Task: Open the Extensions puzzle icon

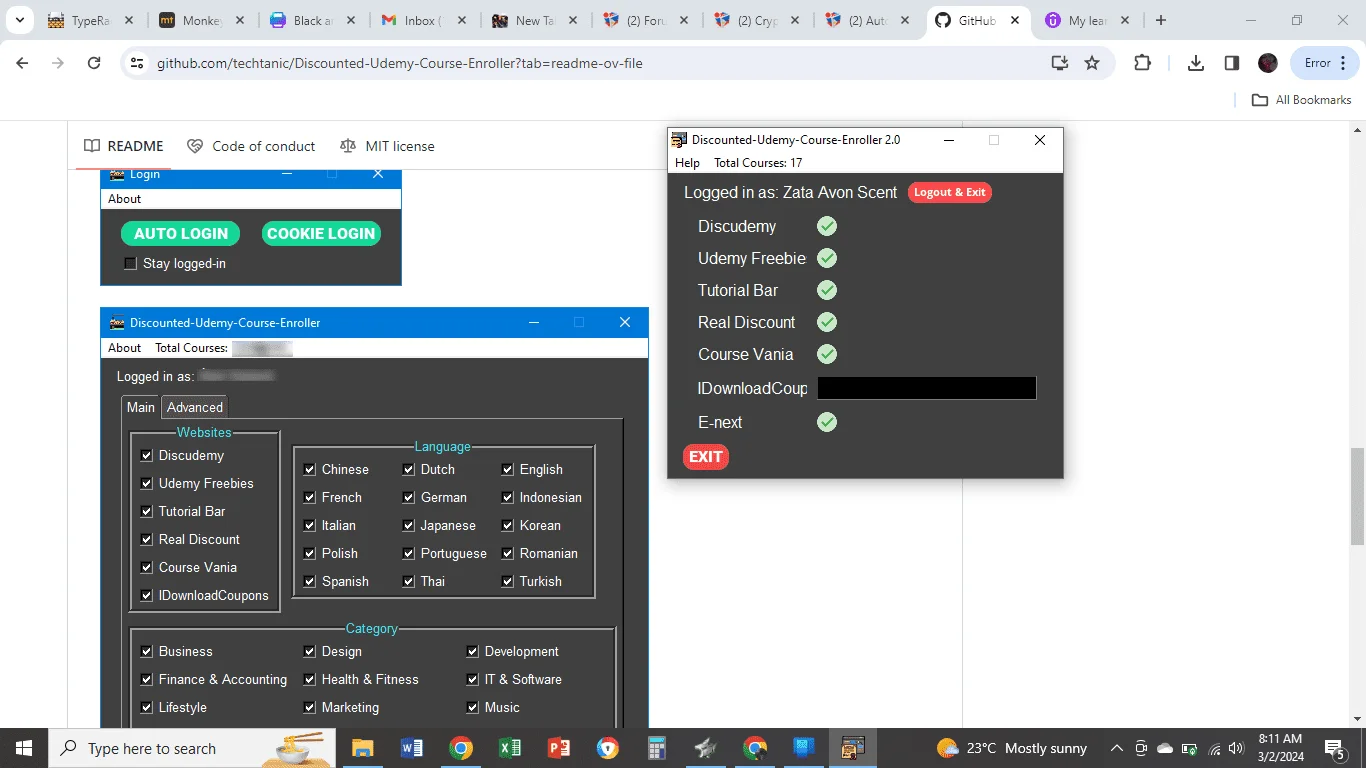Action: click(1142, 63)
